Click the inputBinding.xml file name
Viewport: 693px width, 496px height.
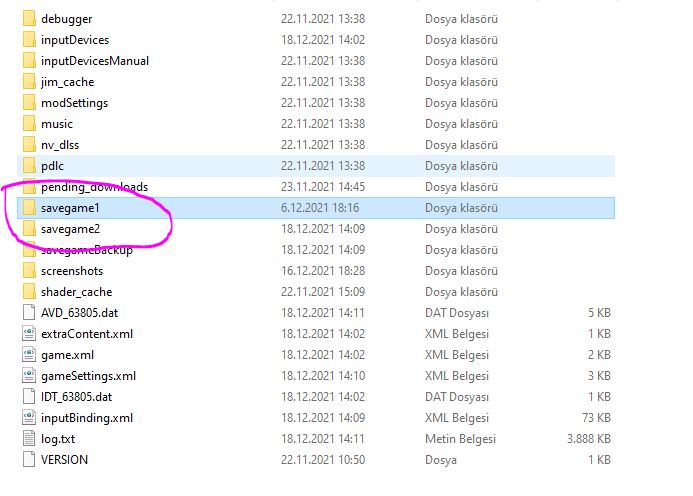[87, 418]
